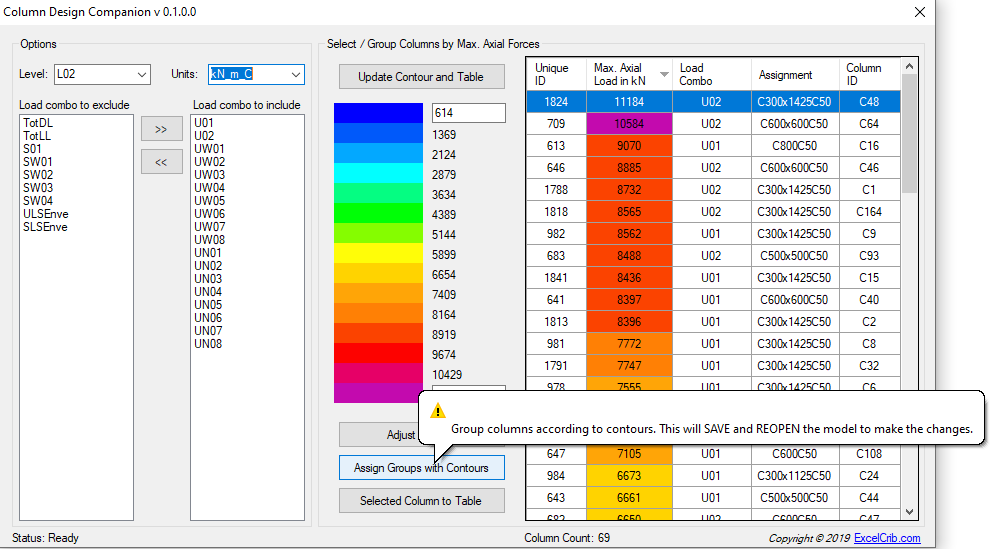This screenshot has height=549, width=996.
Task: Select UW01 in the include list
Action: click(209, 149)
